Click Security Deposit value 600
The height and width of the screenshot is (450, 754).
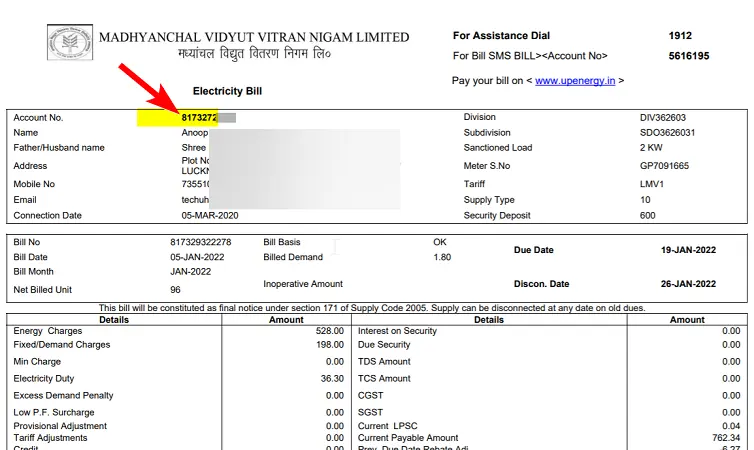pos(647,215)
